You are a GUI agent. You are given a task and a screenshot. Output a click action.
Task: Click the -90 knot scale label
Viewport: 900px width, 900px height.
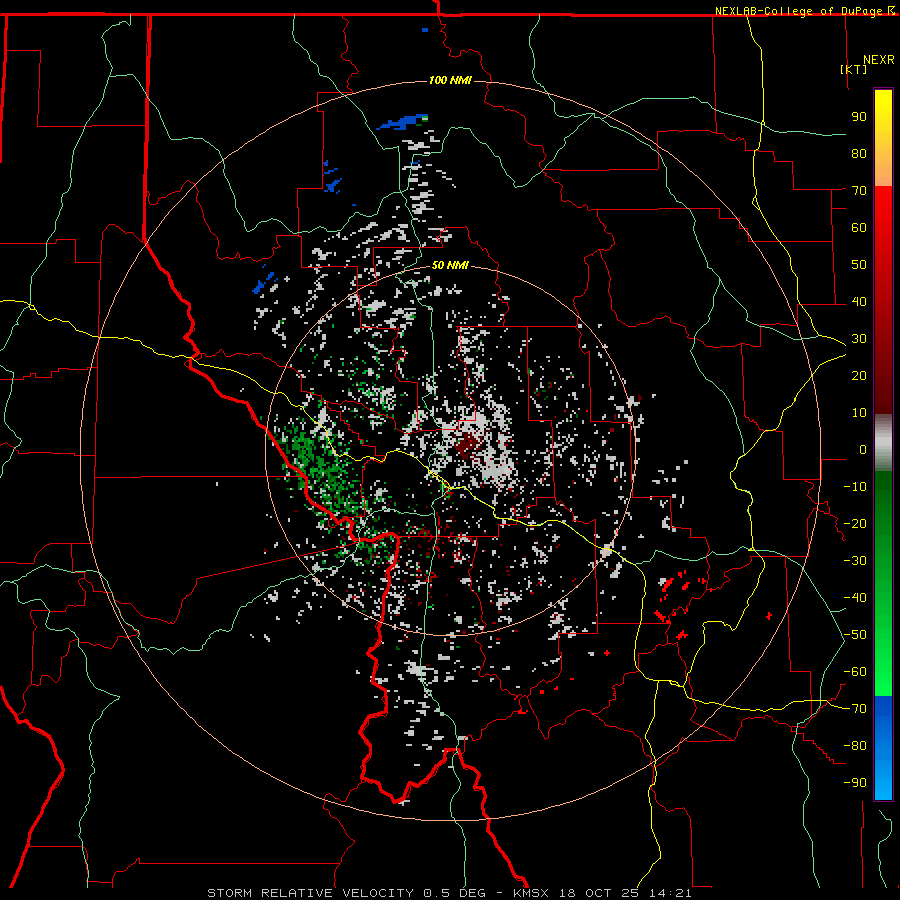point(855,783)
